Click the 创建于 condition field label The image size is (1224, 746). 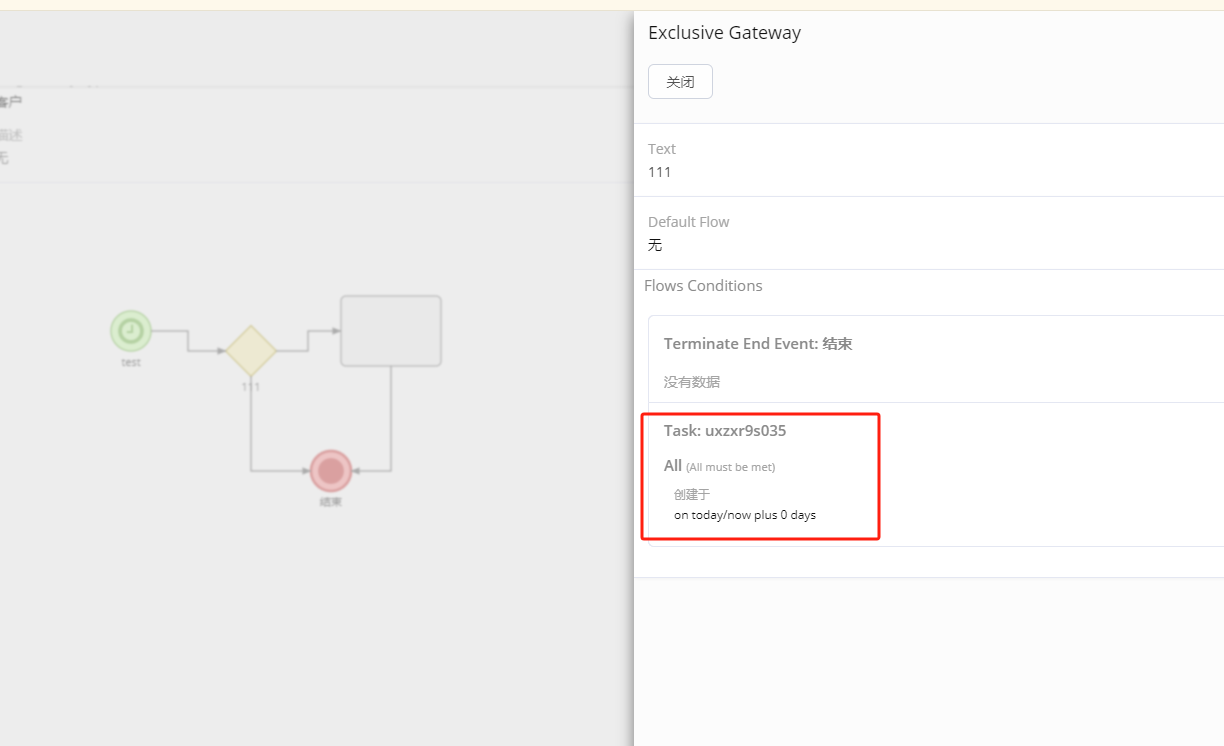pos(692,494)
